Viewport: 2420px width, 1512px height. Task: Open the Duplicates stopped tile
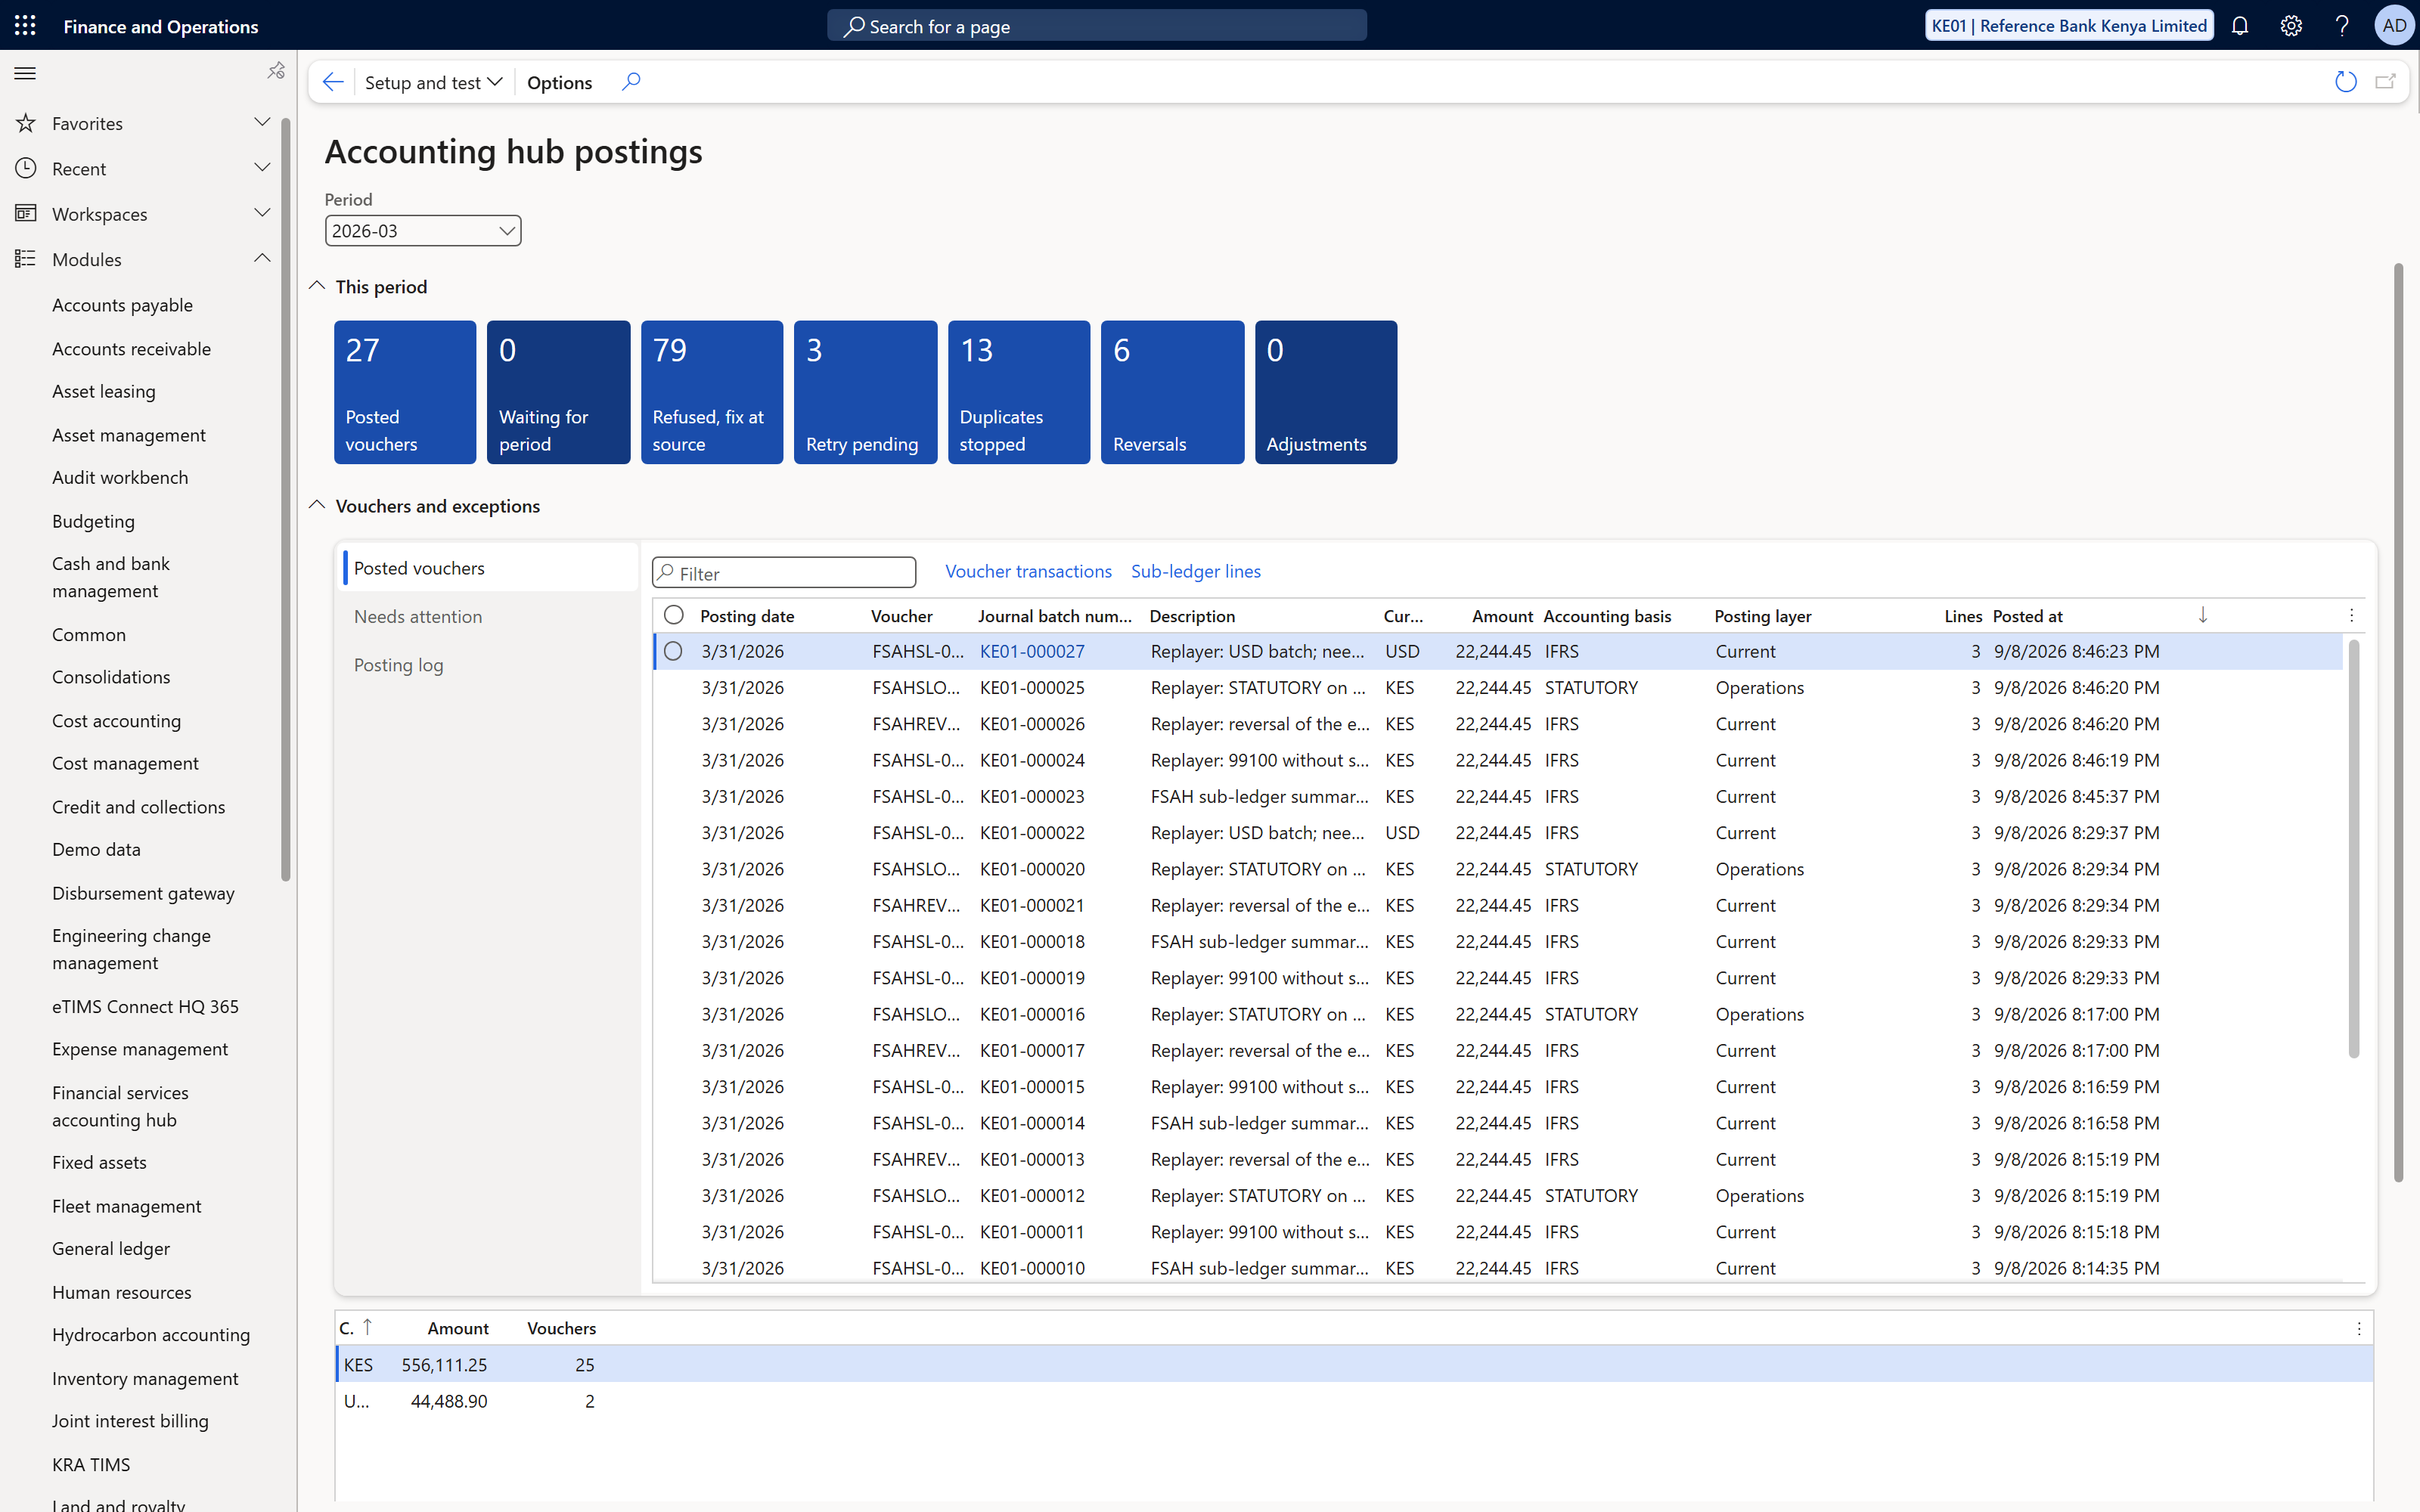click(1019, 392)
